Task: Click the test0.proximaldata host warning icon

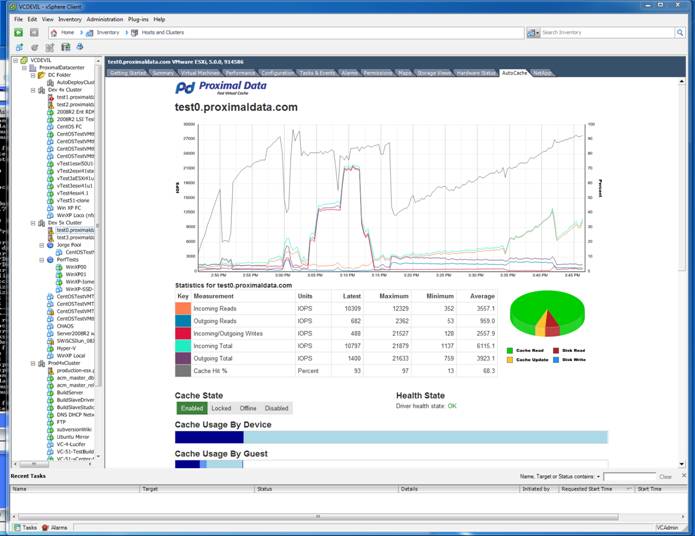Action: (x=51, y=230)
